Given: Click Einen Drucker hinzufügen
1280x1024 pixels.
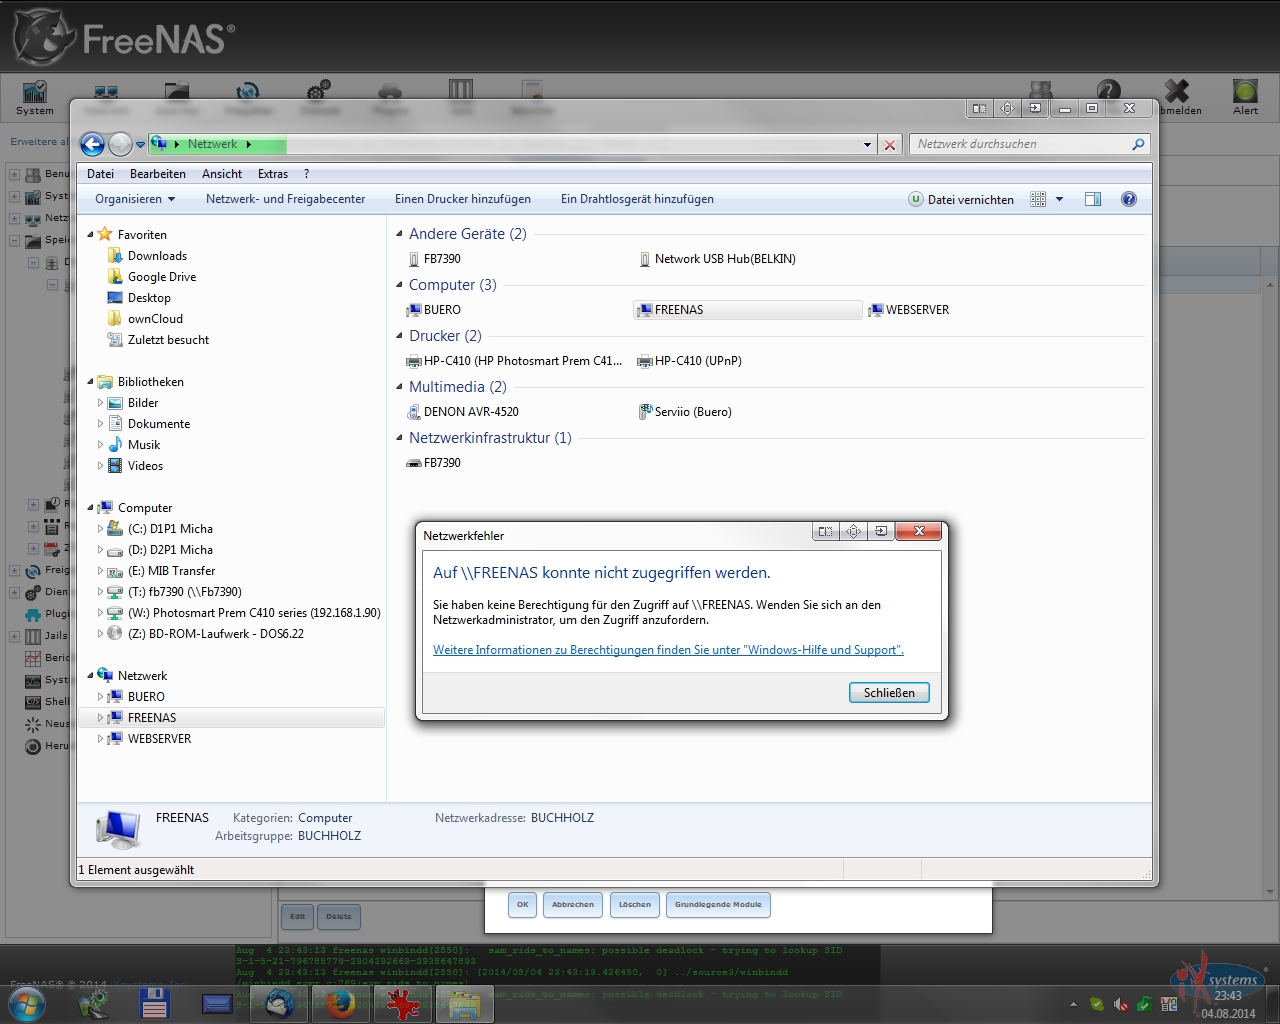Looking at the screenshot, I should (x=463, y=199).
